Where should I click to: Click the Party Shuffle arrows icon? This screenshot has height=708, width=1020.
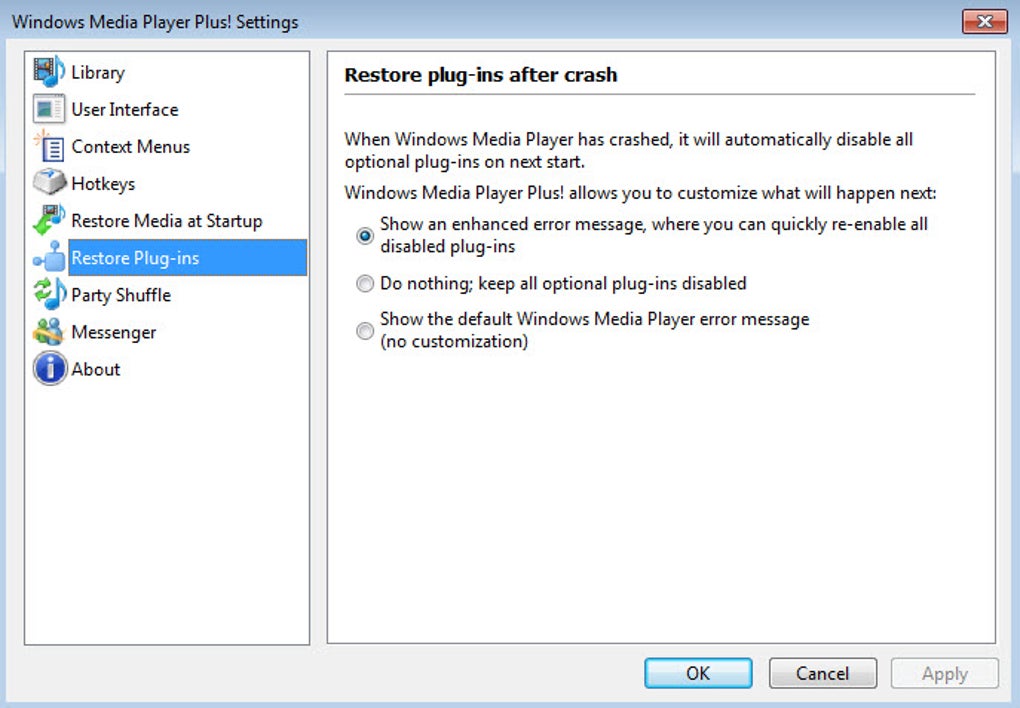[x=49, y=294]
